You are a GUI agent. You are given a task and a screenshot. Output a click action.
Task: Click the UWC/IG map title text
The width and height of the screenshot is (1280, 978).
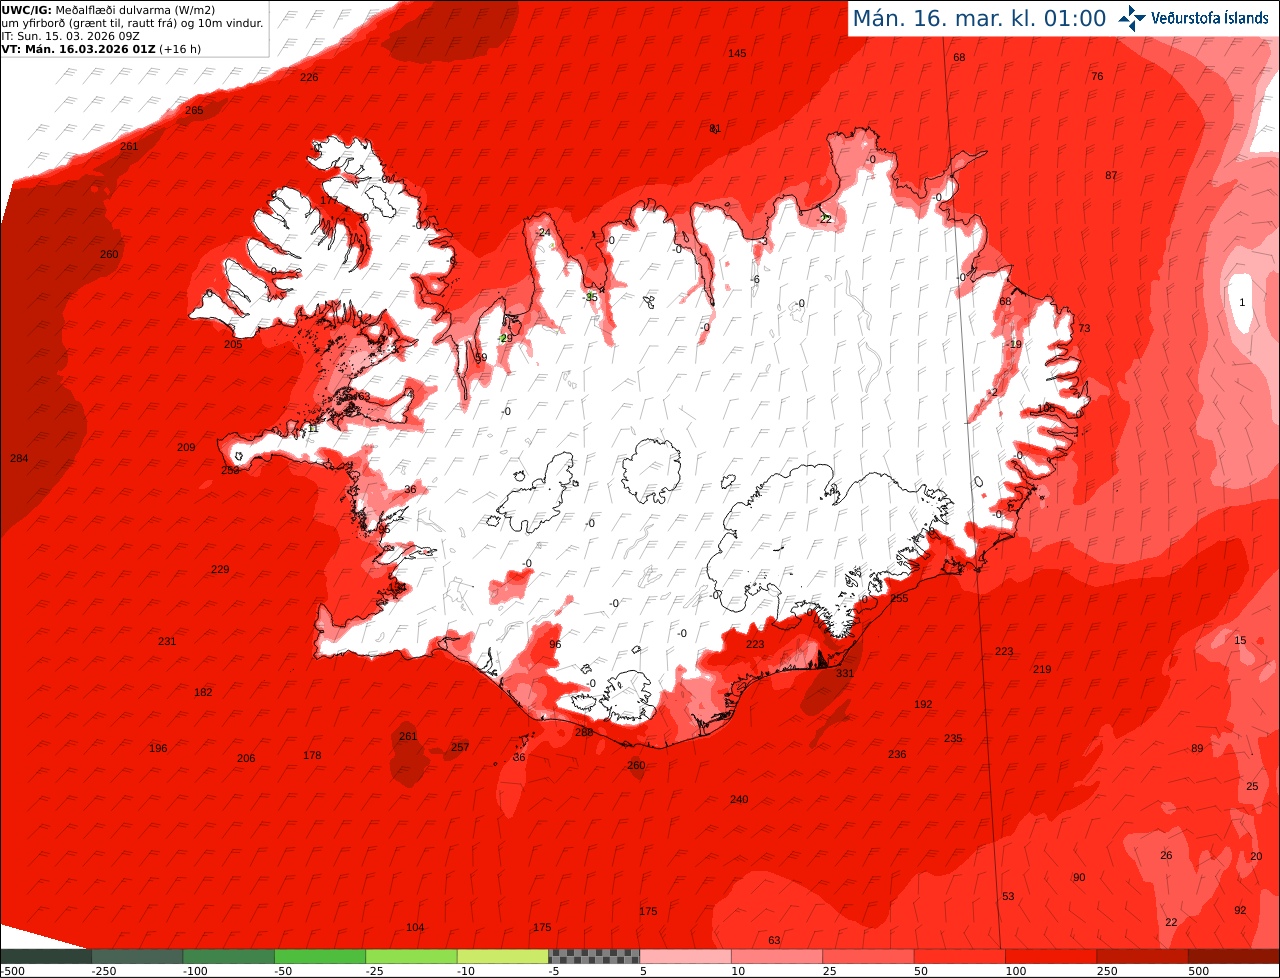coord(107,10)
